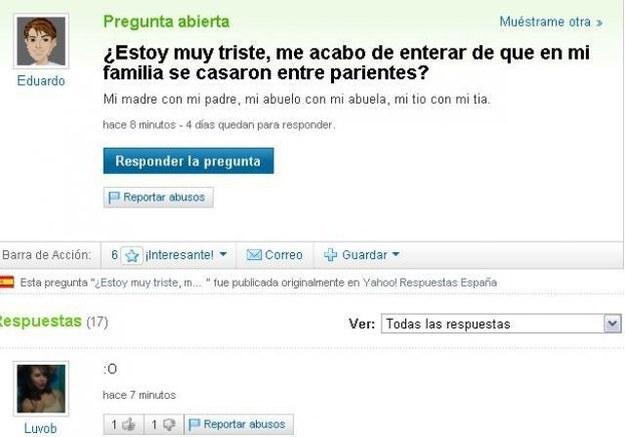Image resolution: width=625 pixels, height=437 pixels.
Task: Expand the ¡Interesante! dropdown arrow
Action: point(223,254)
